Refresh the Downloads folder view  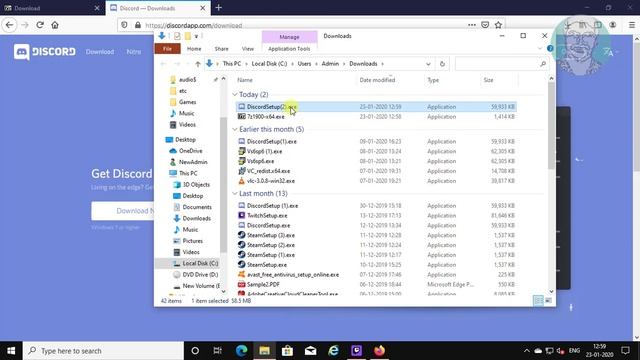pyautogui.click(x=442, y=64)
